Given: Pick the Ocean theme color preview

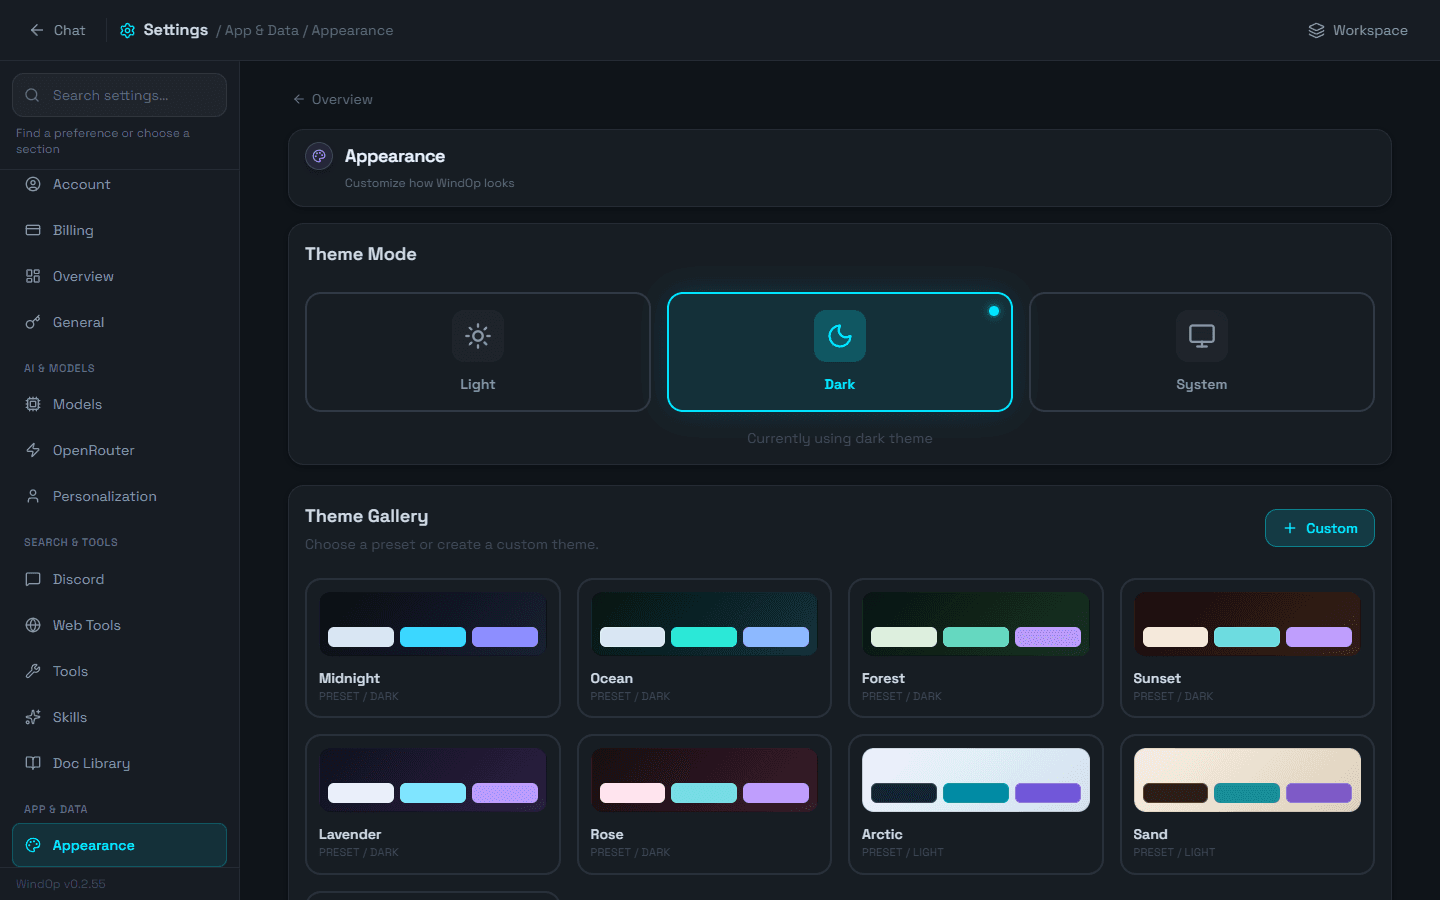Looking at the screenshot, I should pyautogui.click(x=704, y=623).
